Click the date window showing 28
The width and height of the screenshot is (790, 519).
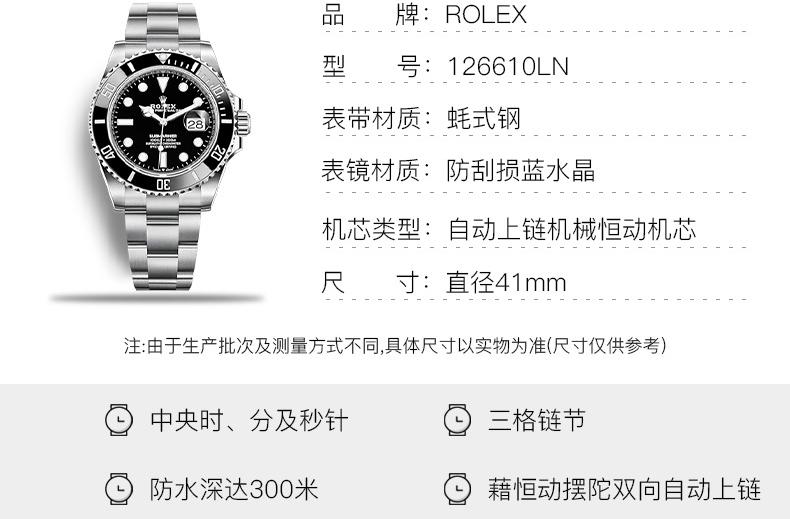(x=195, y=123)
